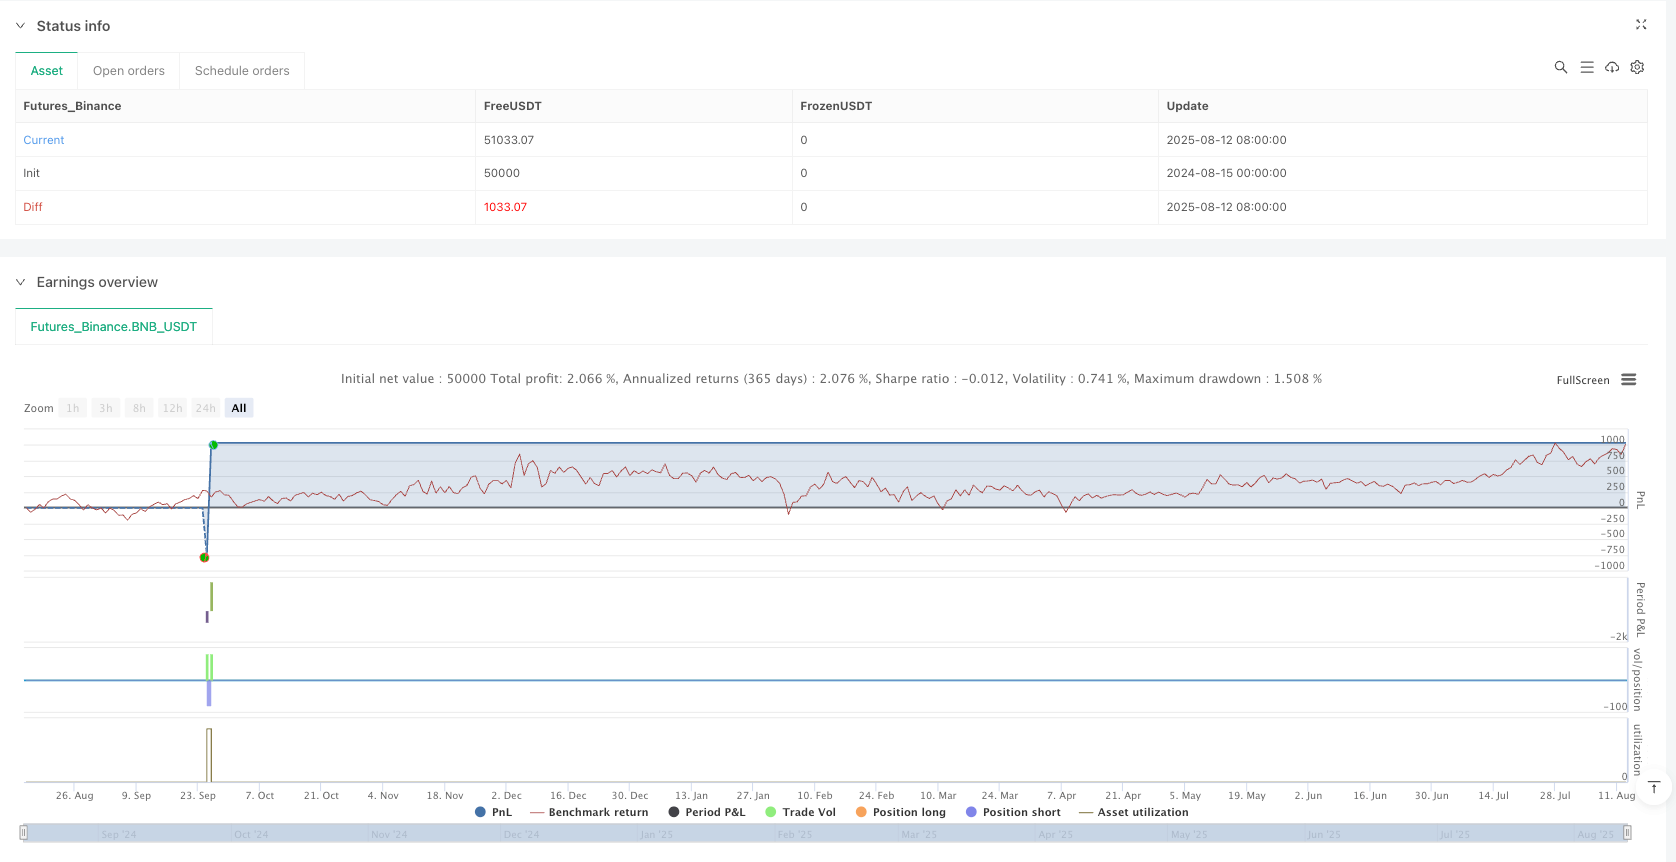Viewport: 1676px width, 862px height.
Task: Click the search icon in Status info
Action: (x=1560, y=68)
